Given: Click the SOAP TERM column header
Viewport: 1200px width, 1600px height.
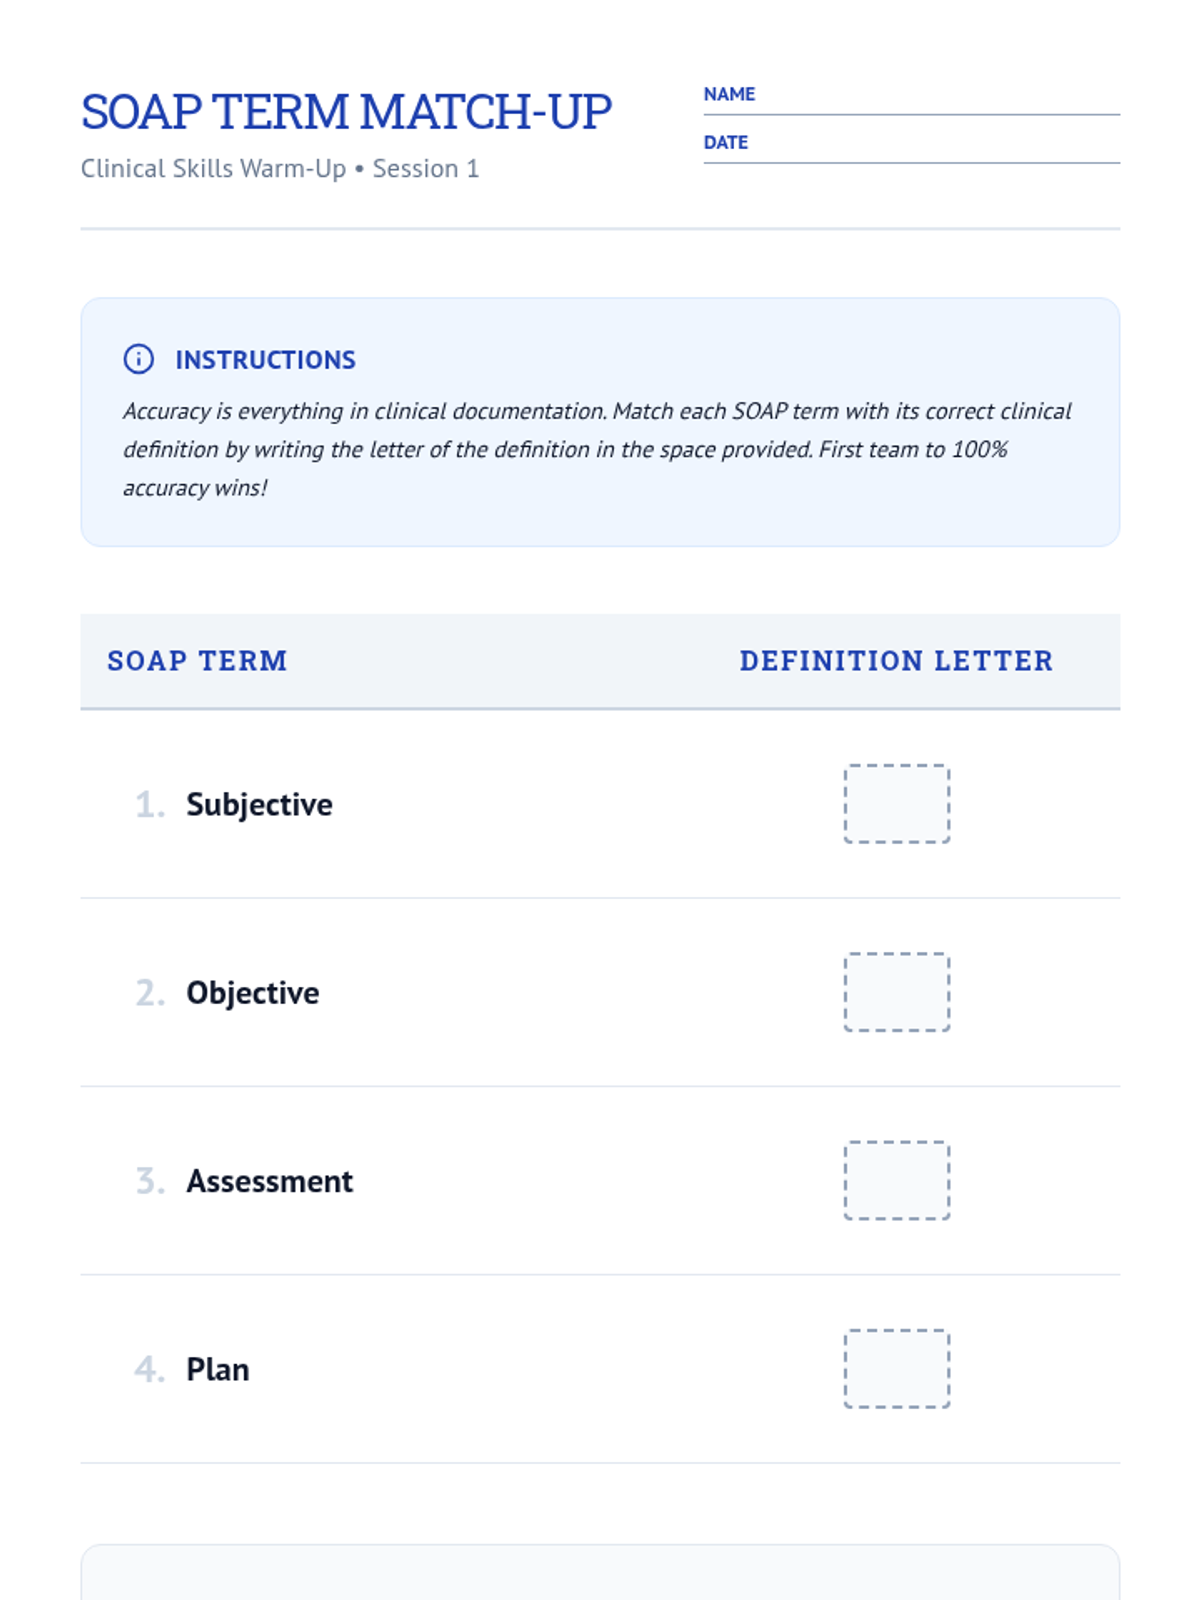Looking at the screenshot, I should click(x=197, y=661).
